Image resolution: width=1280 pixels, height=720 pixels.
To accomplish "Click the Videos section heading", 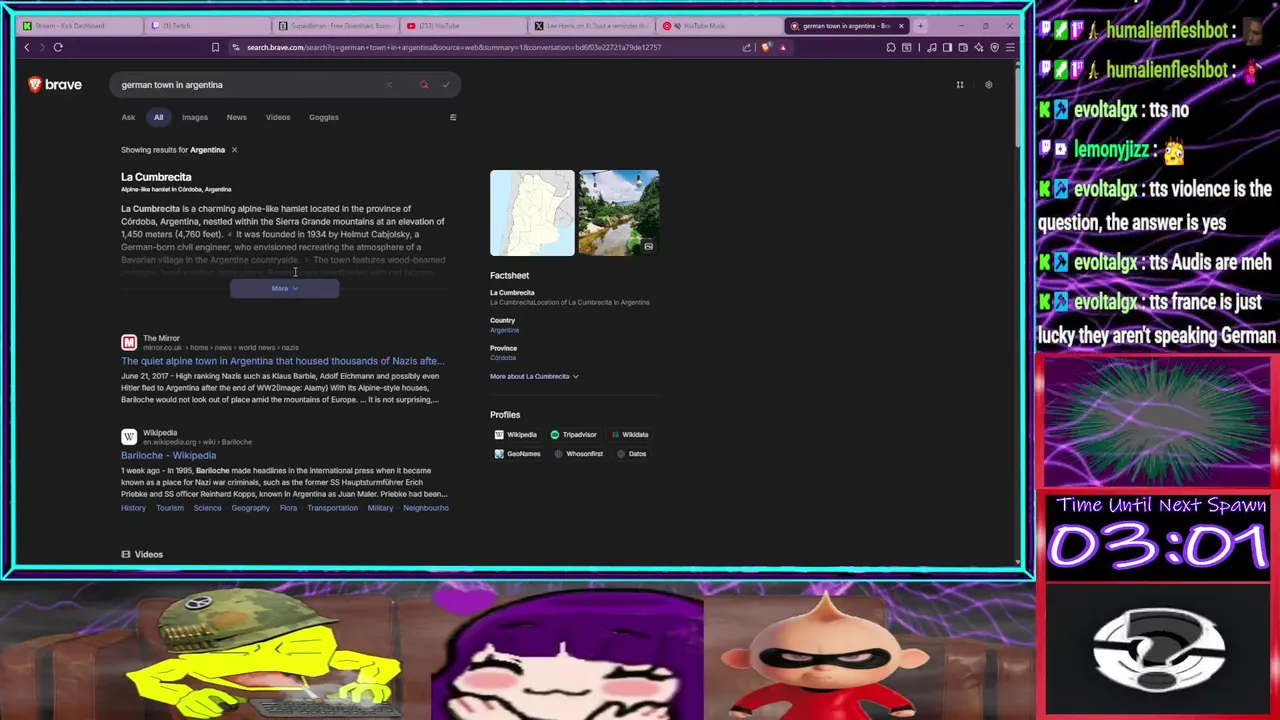I will [142, 555].
